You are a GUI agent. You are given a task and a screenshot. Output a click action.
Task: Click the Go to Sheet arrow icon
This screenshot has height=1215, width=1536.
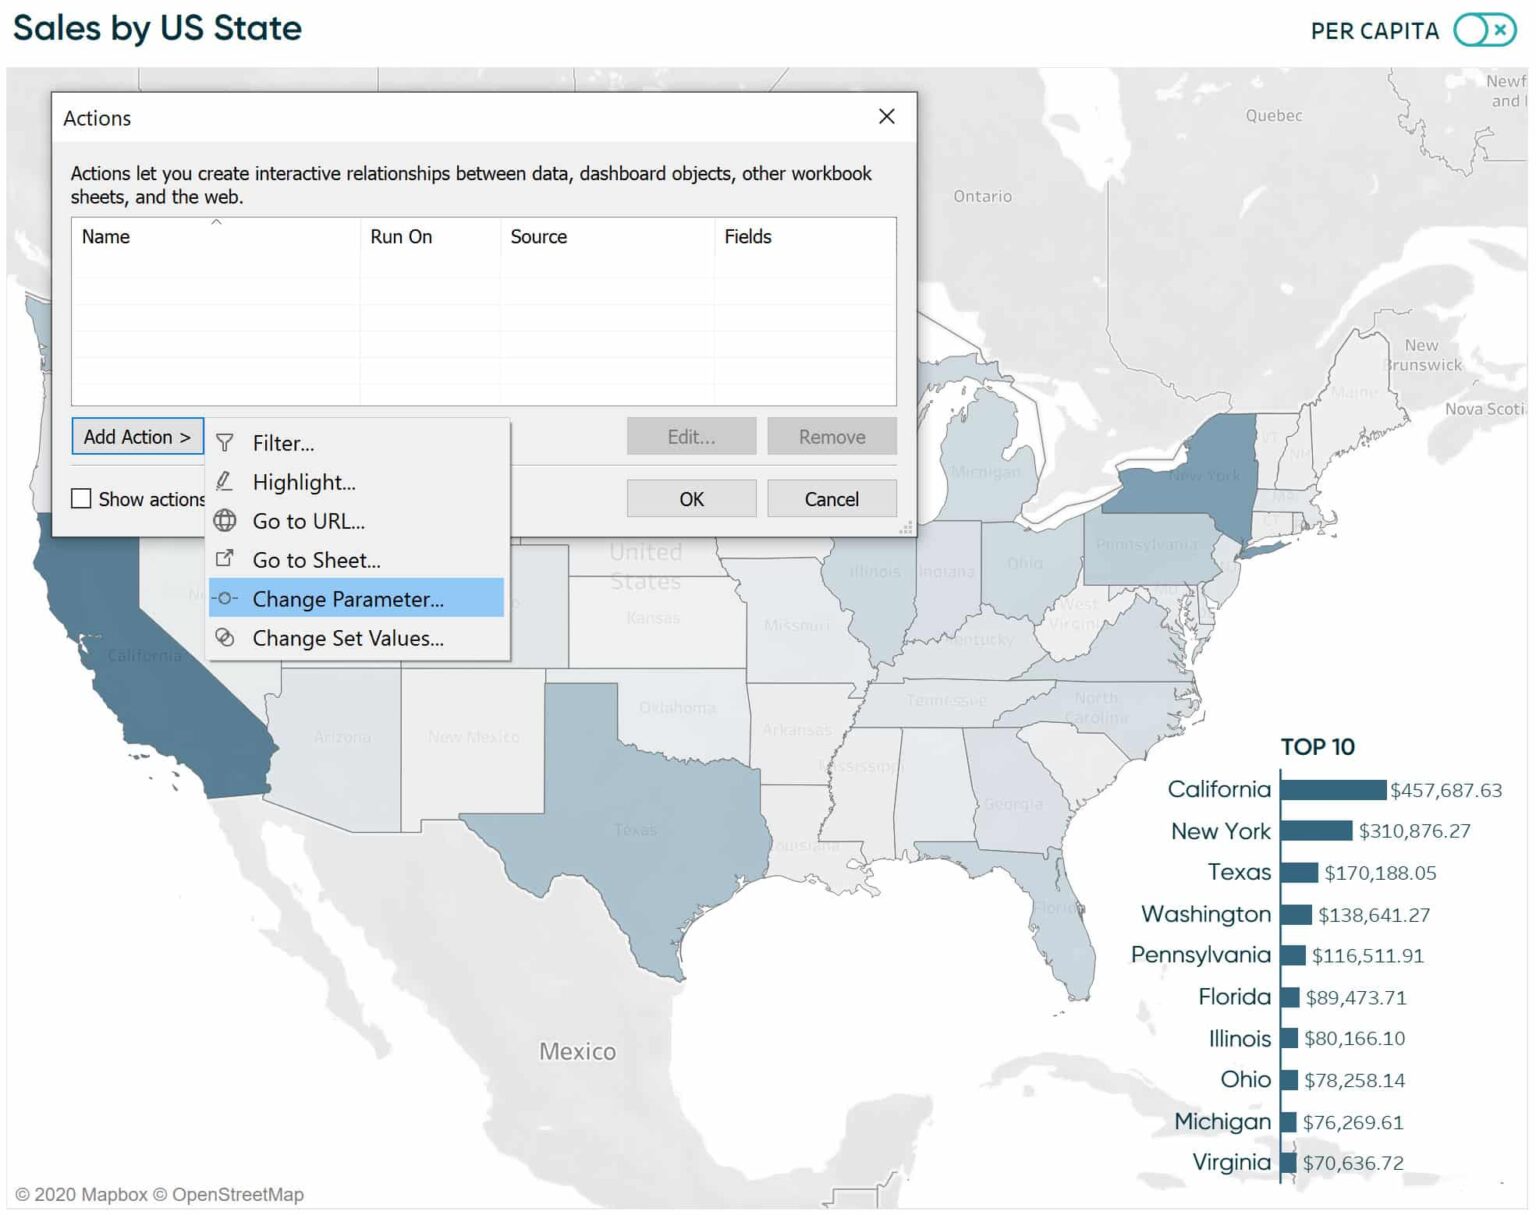224,559
